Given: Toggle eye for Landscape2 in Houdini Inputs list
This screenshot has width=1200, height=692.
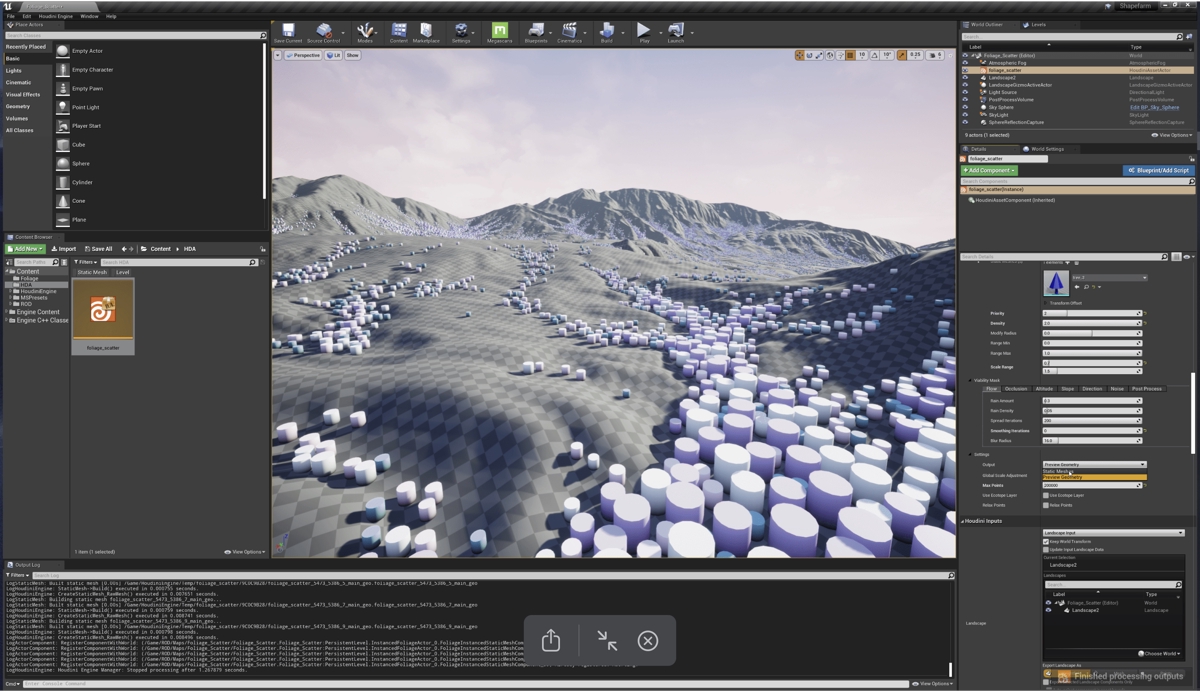Looking at the screenshot, I should [1048, 610].
